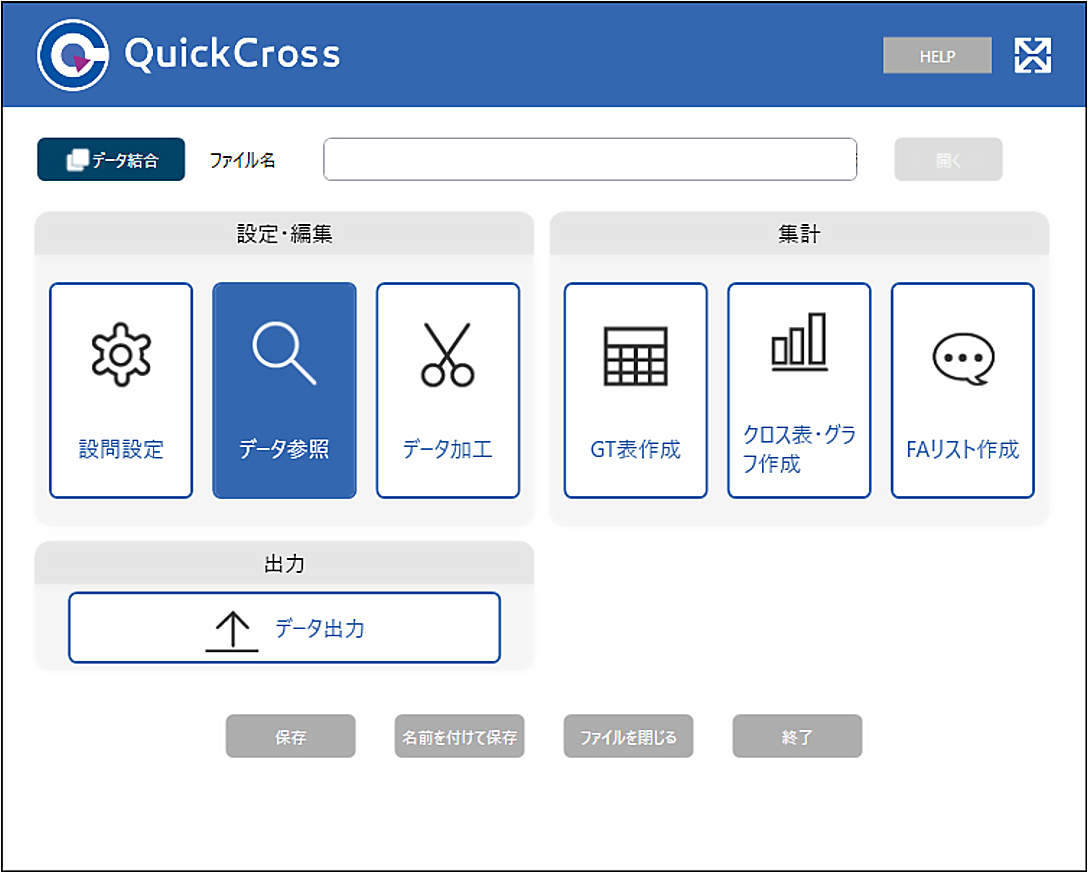The image size is (1088, 872).
Task: Click the window resize arrows icon
Action: (1032, 55)
